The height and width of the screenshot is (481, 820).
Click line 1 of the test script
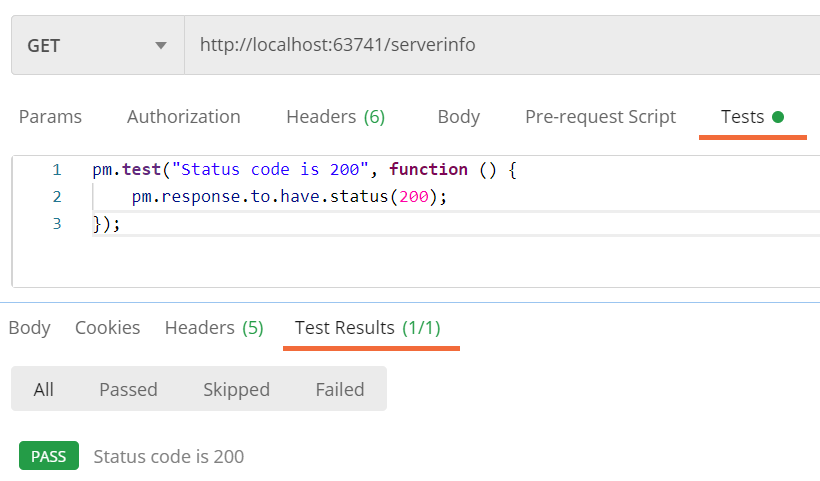pyautogui.click(x=304, y=169)
